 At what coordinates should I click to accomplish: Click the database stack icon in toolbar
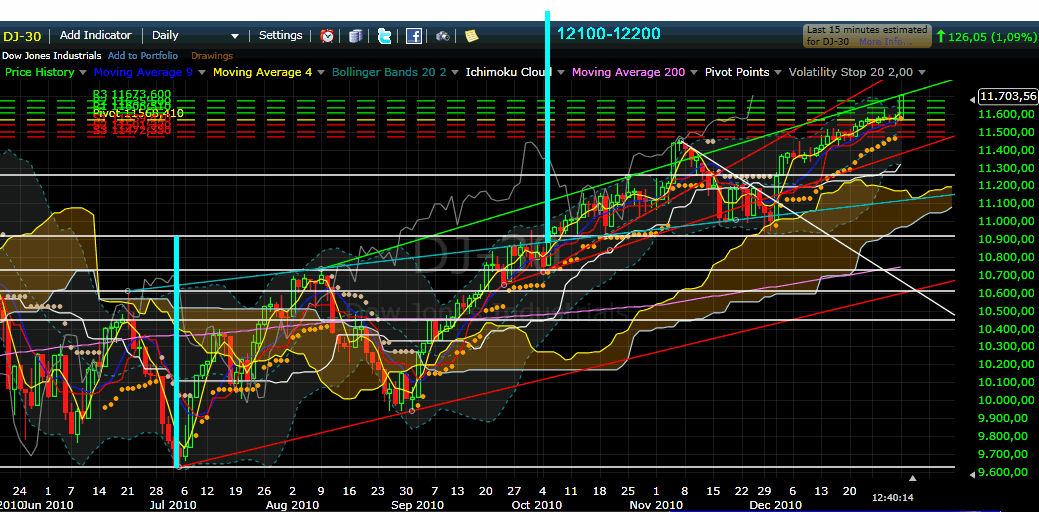[x=355, y=36]
